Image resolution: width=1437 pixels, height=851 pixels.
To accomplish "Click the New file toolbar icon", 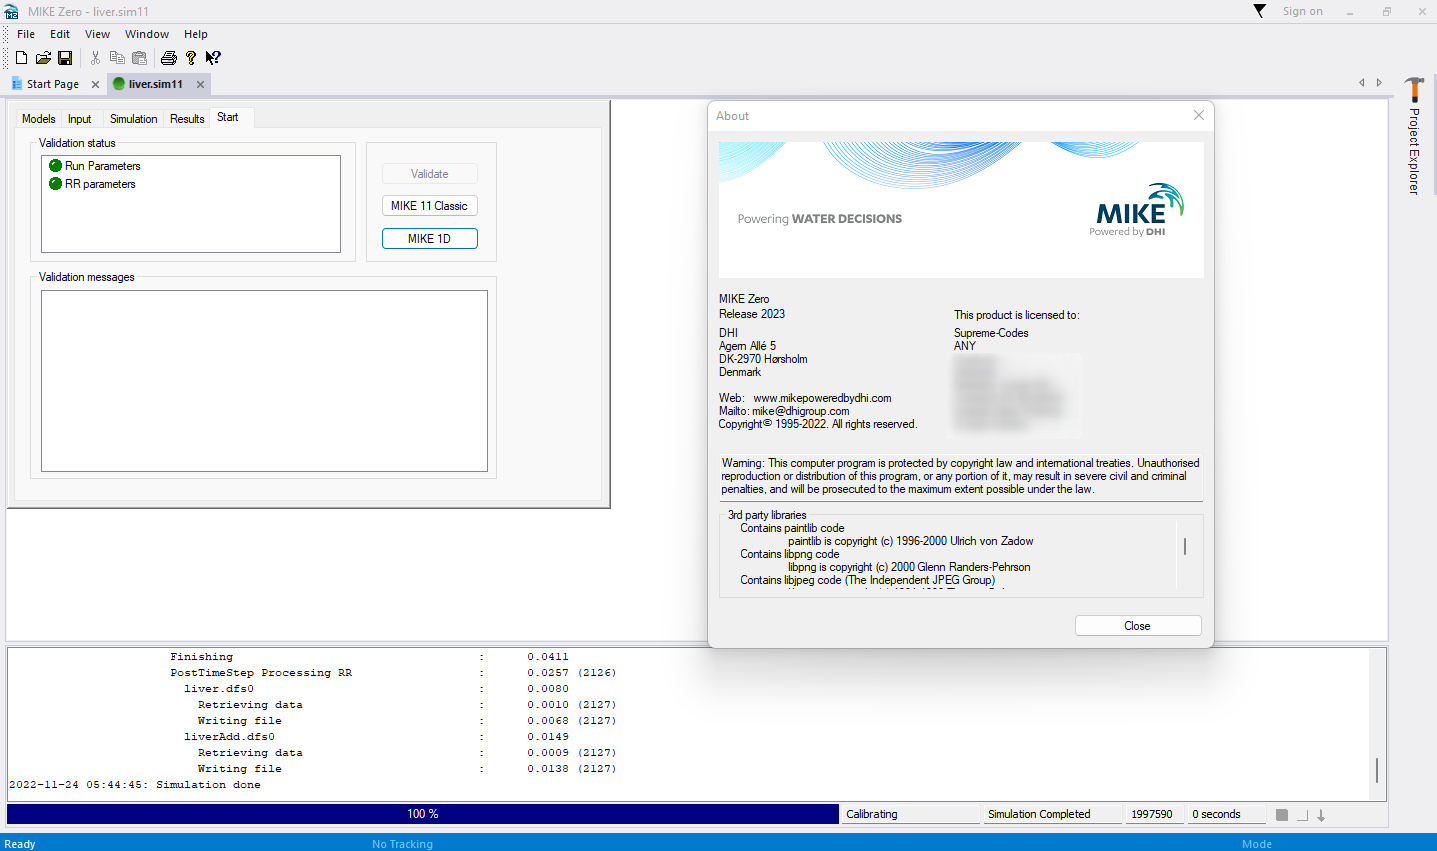I will [x=21, y=58].
